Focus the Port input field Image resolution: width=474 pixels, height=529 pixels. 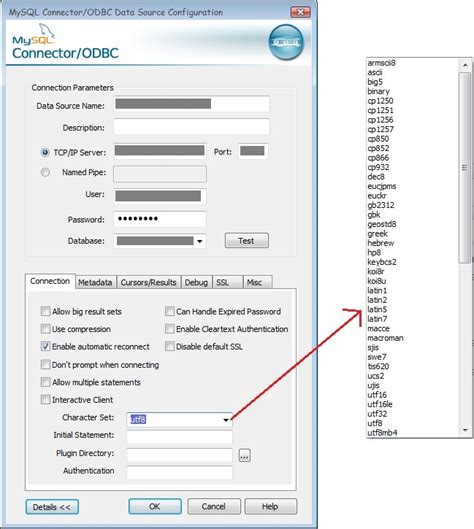coord(253,151)
